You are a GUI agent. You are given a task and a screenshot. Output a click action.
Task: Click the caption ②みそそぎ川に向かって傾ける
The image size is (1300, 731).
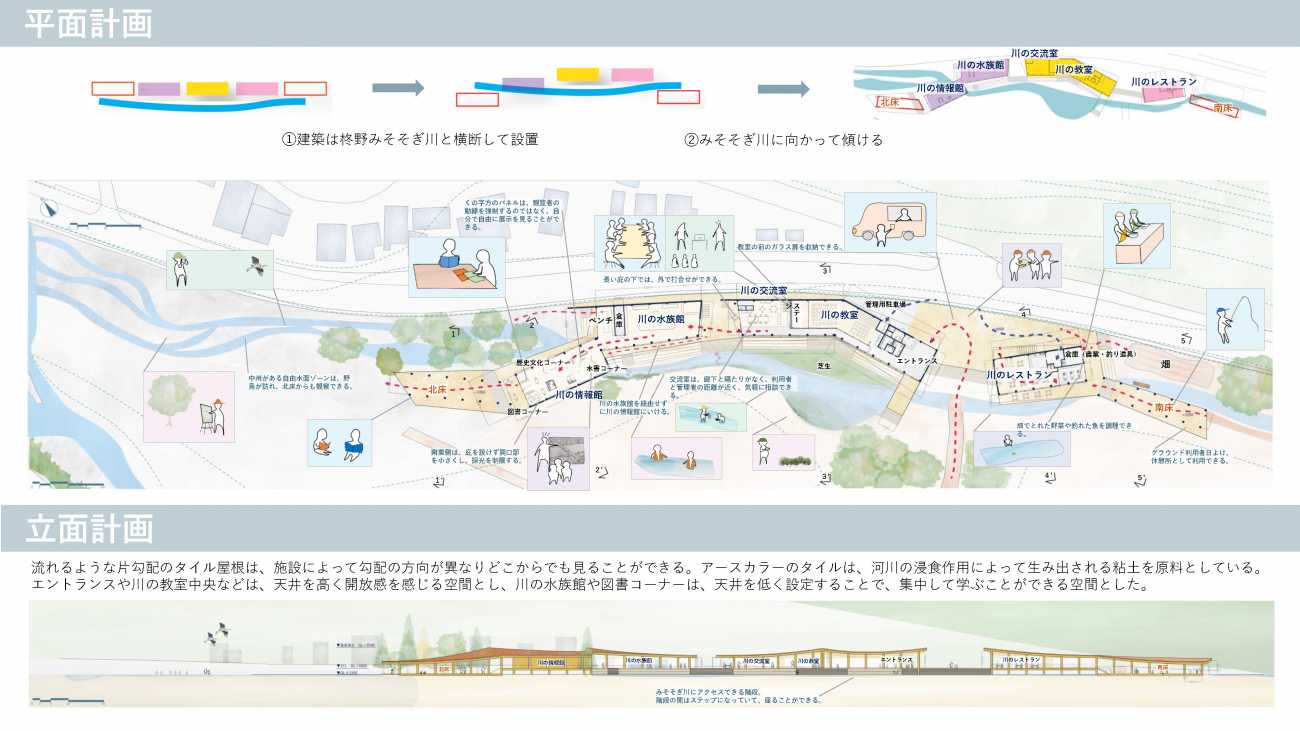(783, 140)
